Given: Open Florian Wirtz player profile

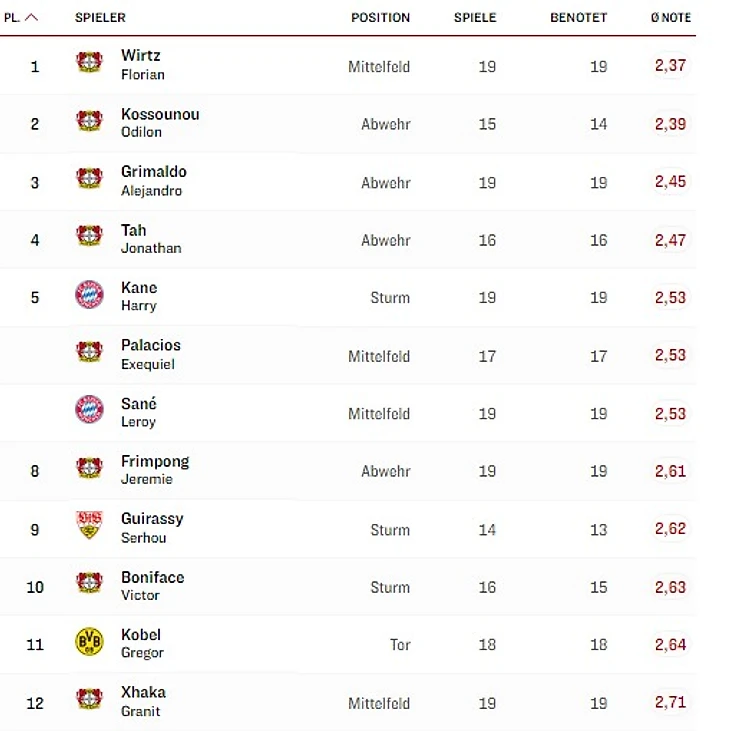Looking at the screenshot, I should point(143,64).
